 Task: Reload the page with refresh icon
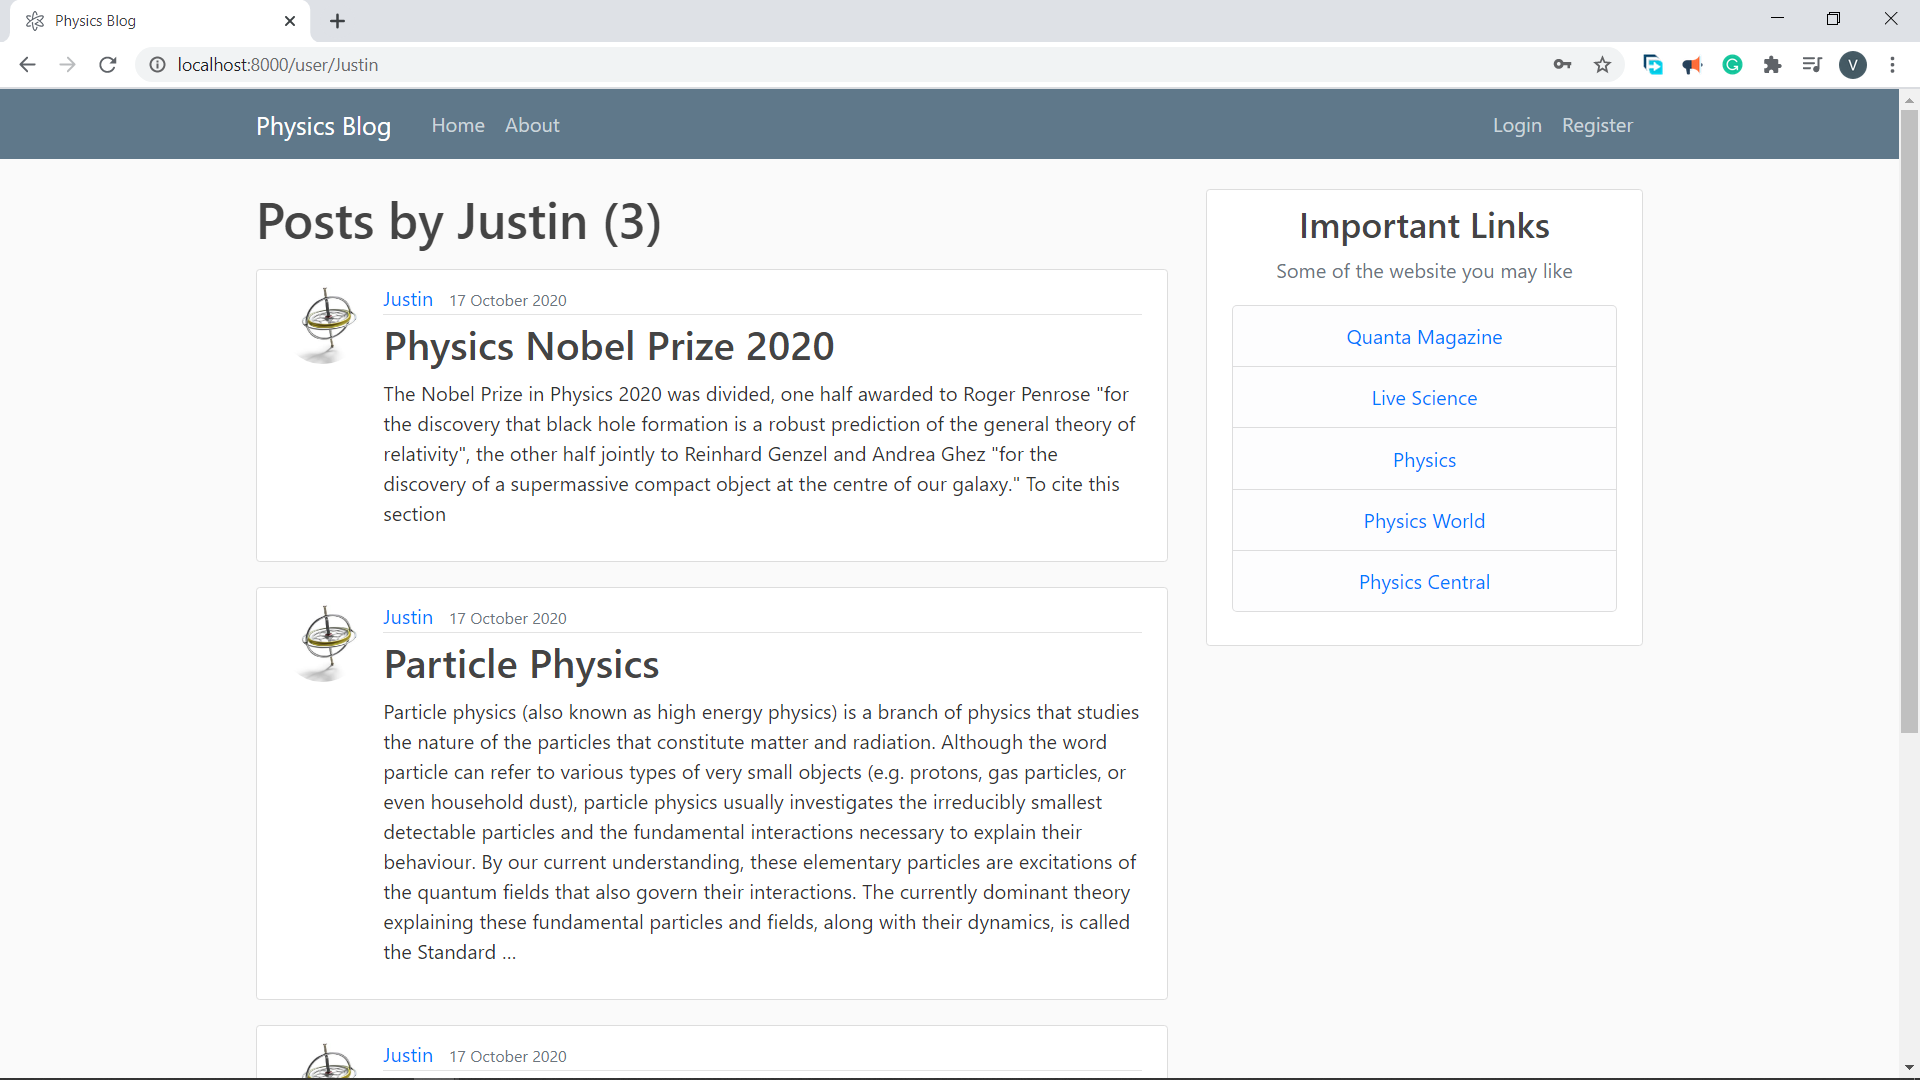pyautogui.click(x=108, y=65)
